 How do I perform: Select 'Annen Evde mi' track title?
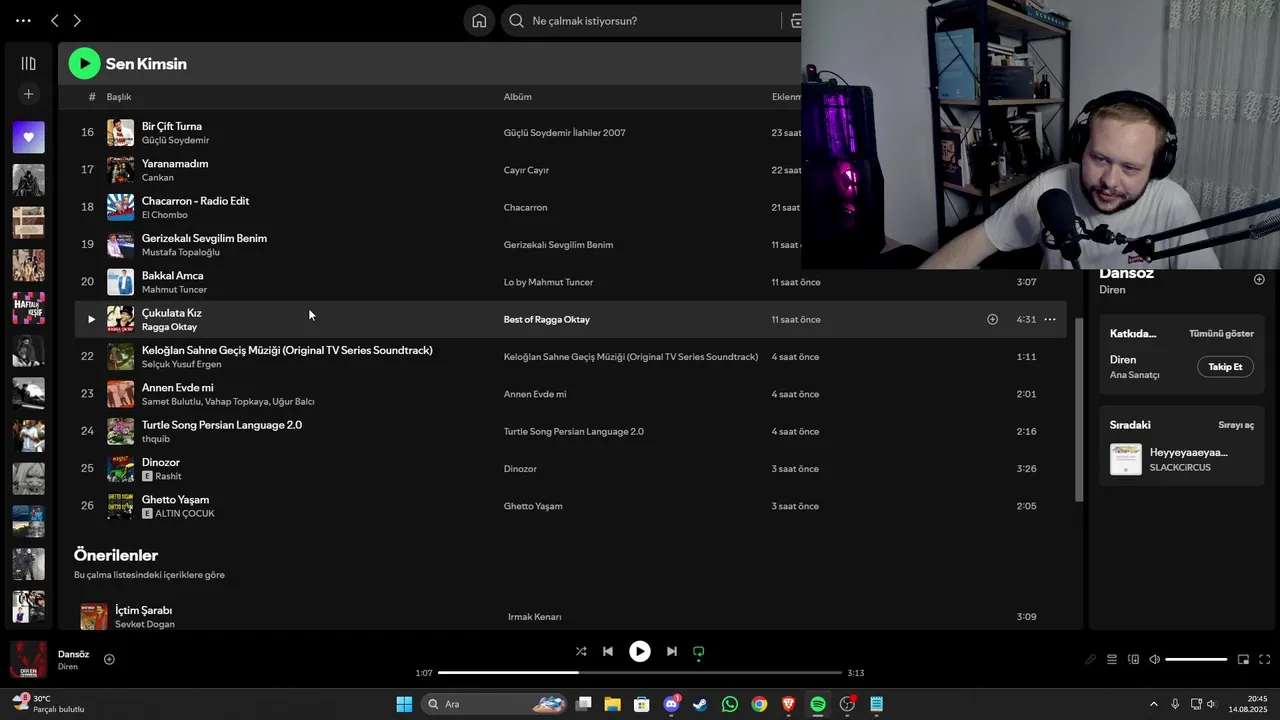[x=177, y=388]
